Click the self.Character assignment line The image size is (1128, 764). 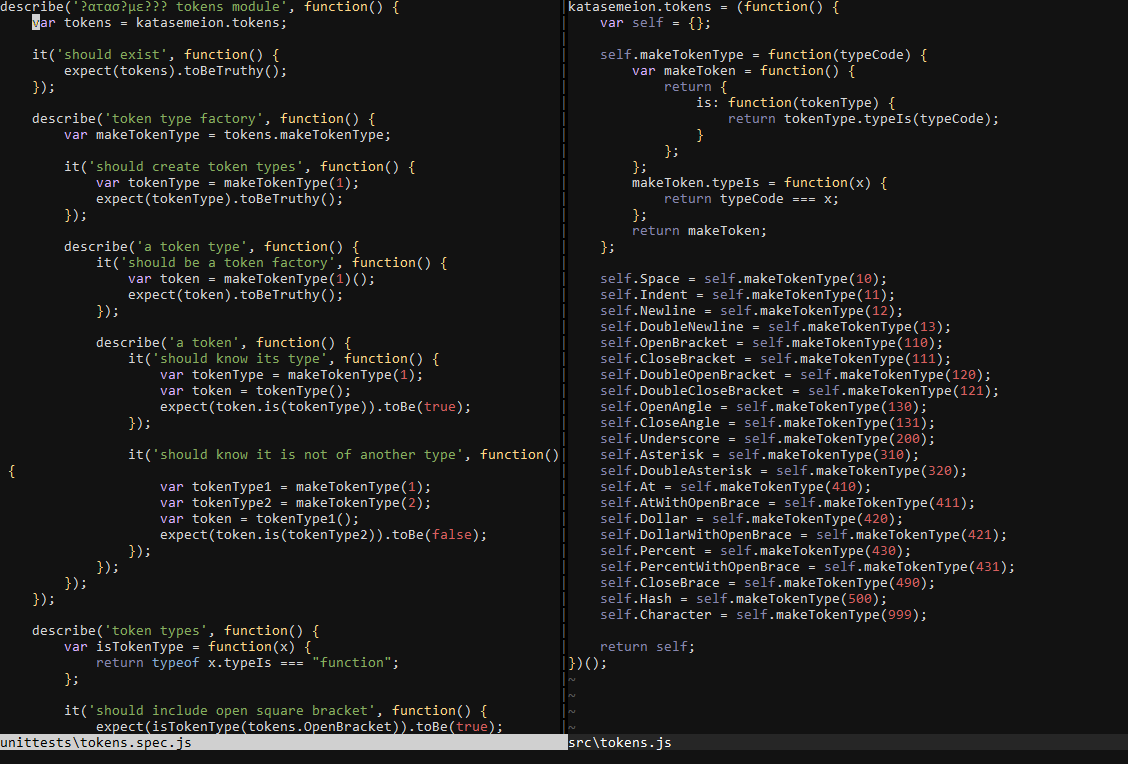tap(763, 614)
